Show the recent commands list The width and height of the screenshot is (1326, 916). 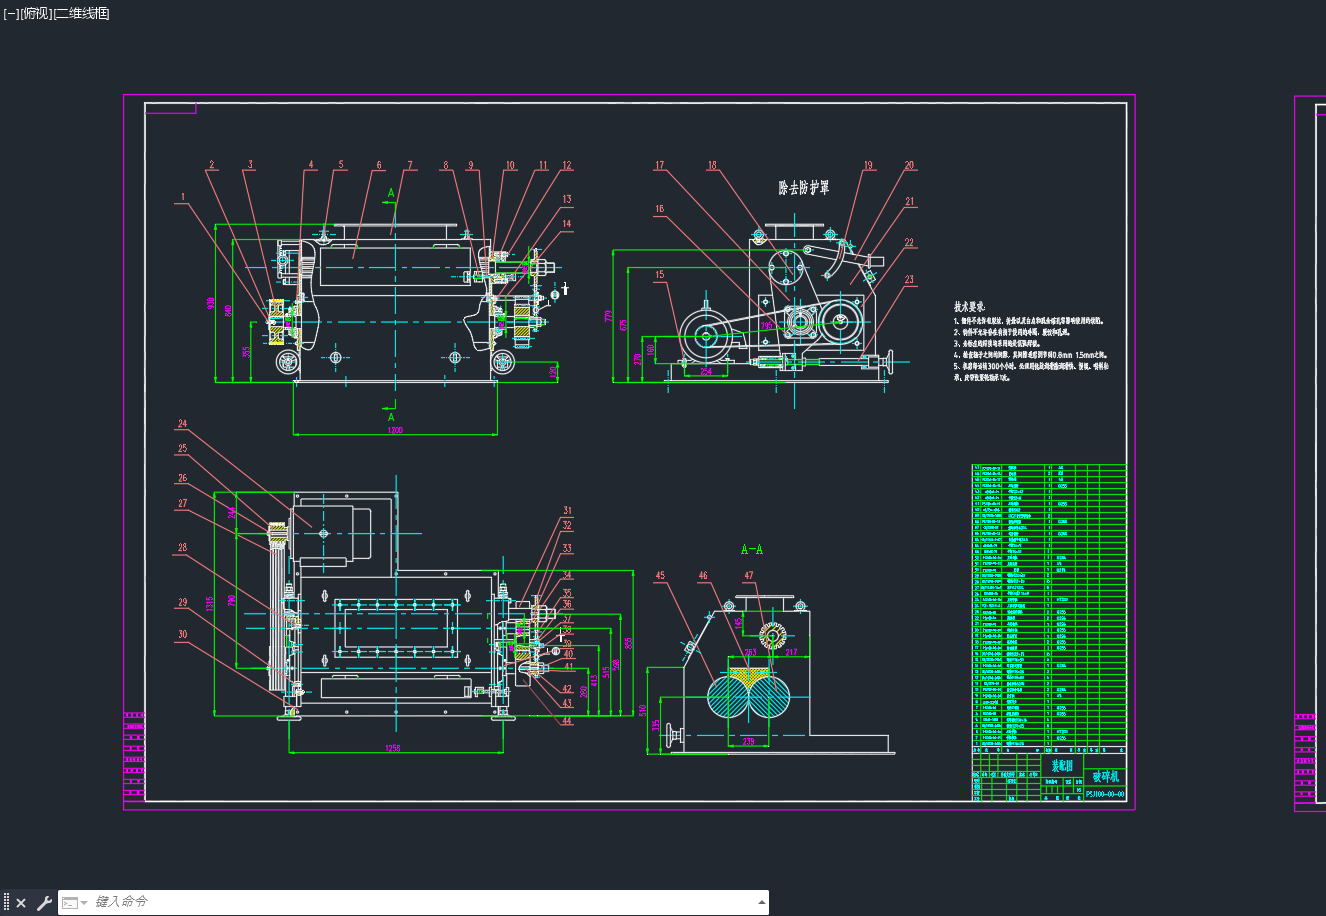(x=75, y=903)
